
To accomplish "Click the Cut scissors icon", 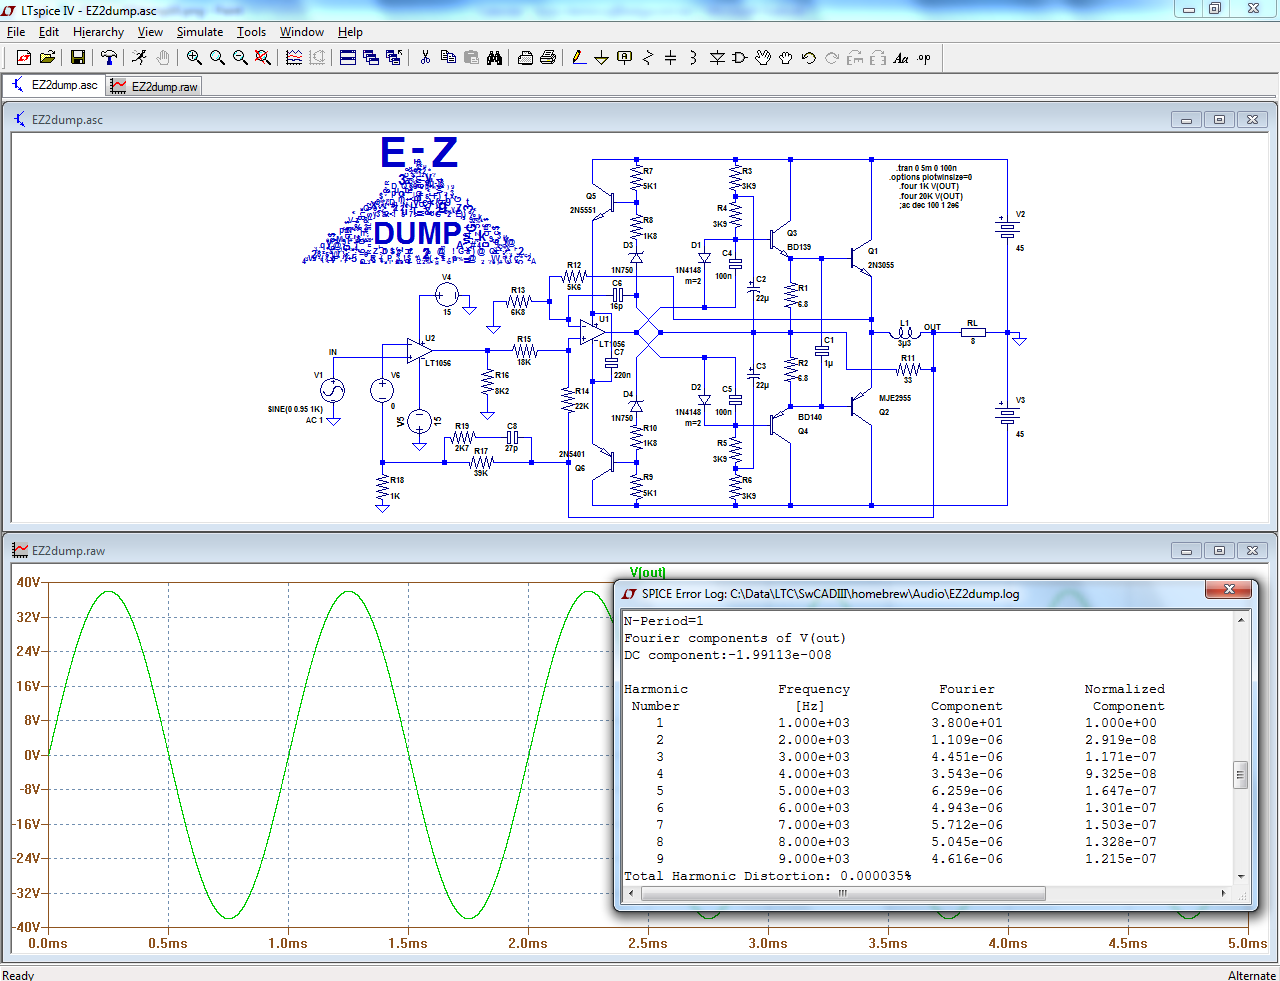I will tap(425, 58).
